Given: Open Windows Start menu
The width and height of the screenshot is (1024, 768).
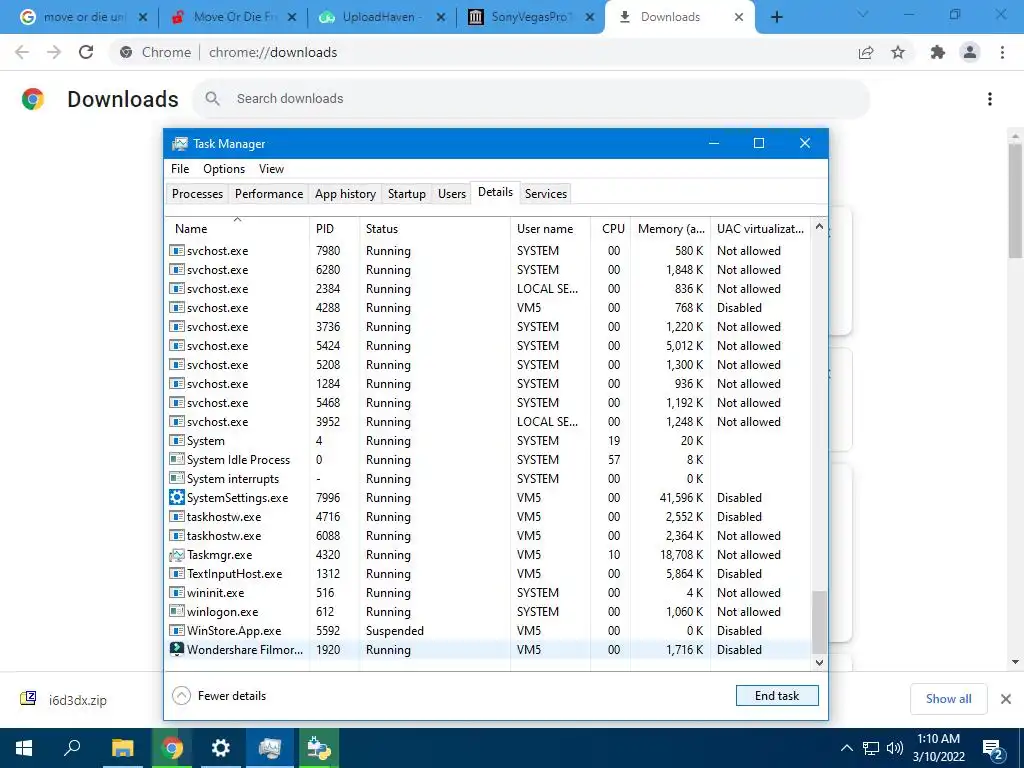Looking at the screenshot, I should point(24,748).
